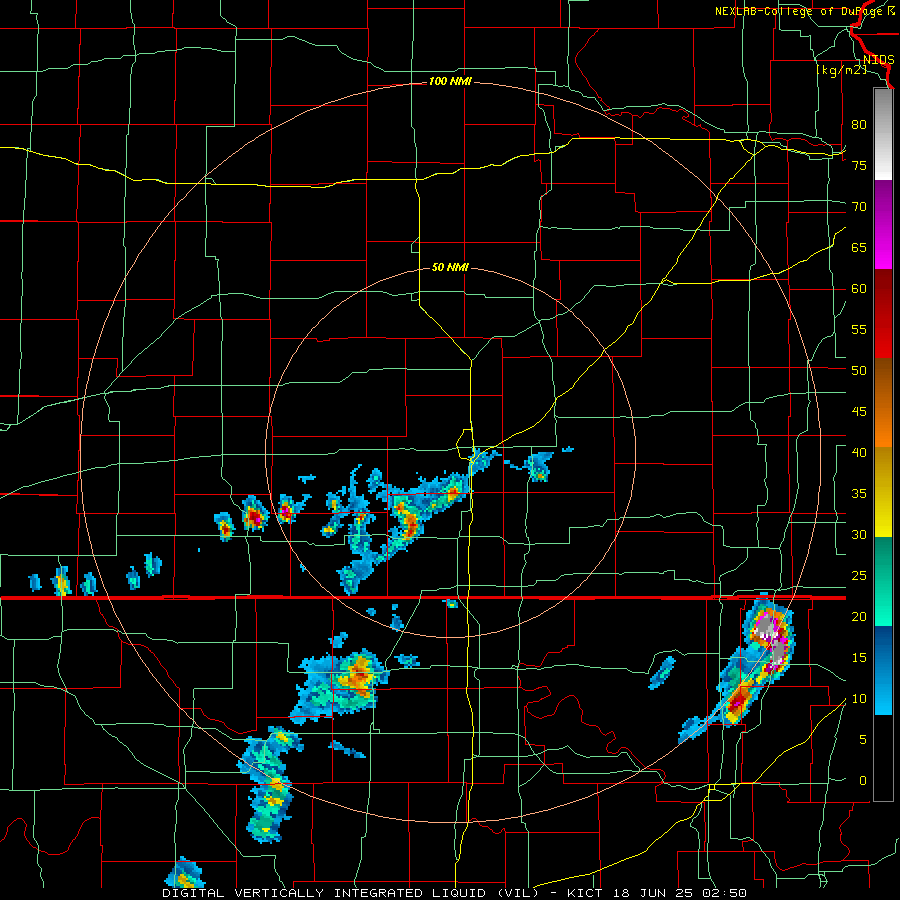The width and height of the screenshot is (900, 900).
Task: Click the "5" value on the scale
Action: (863, 740)
